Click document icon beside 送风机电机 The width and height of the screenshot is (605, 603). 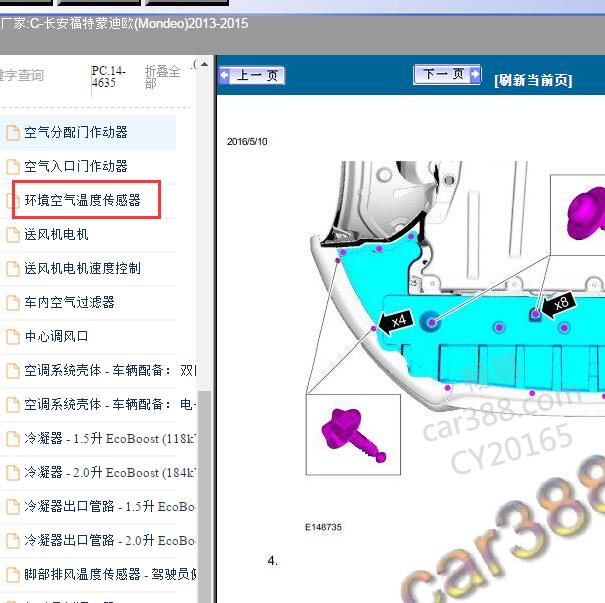[13, 235]
